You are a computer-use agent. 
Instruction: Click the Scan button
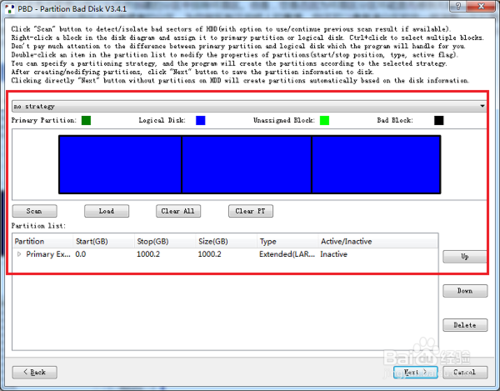(x=35, y=211)
